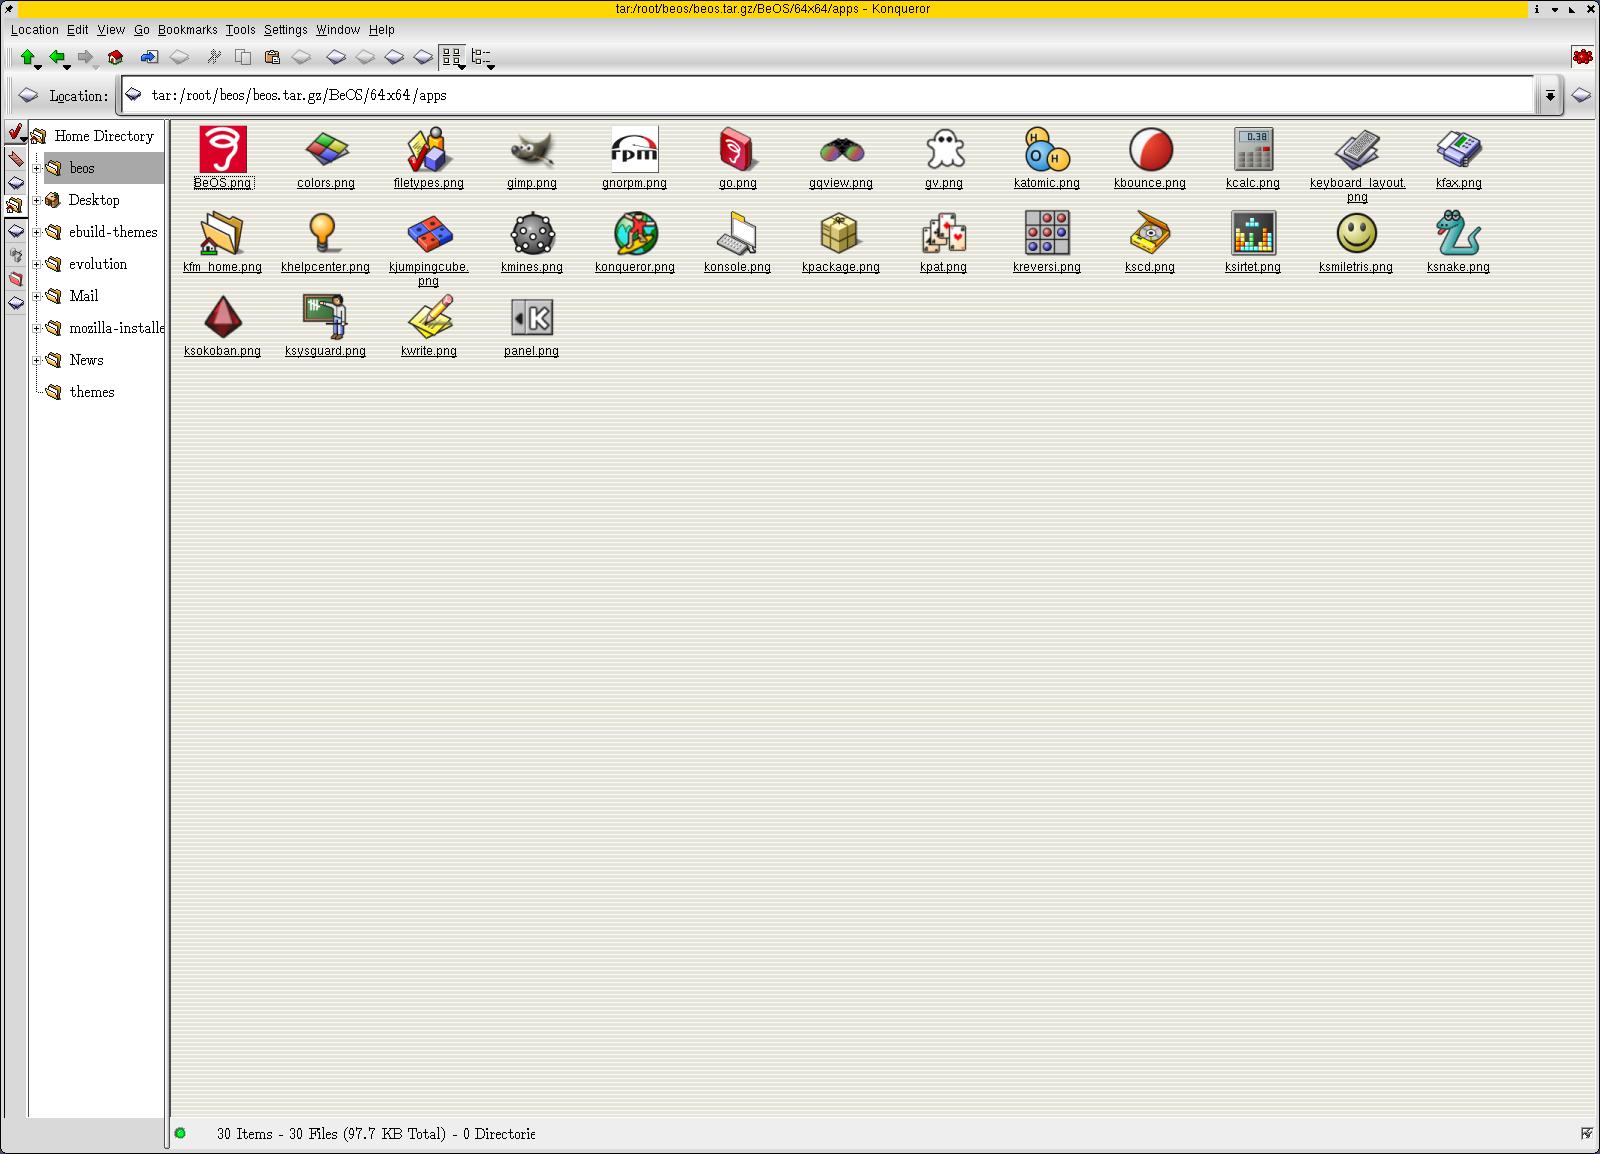
Task: Click the reload toolbar icon with blue arrow
Action: (x=149, y=57)
